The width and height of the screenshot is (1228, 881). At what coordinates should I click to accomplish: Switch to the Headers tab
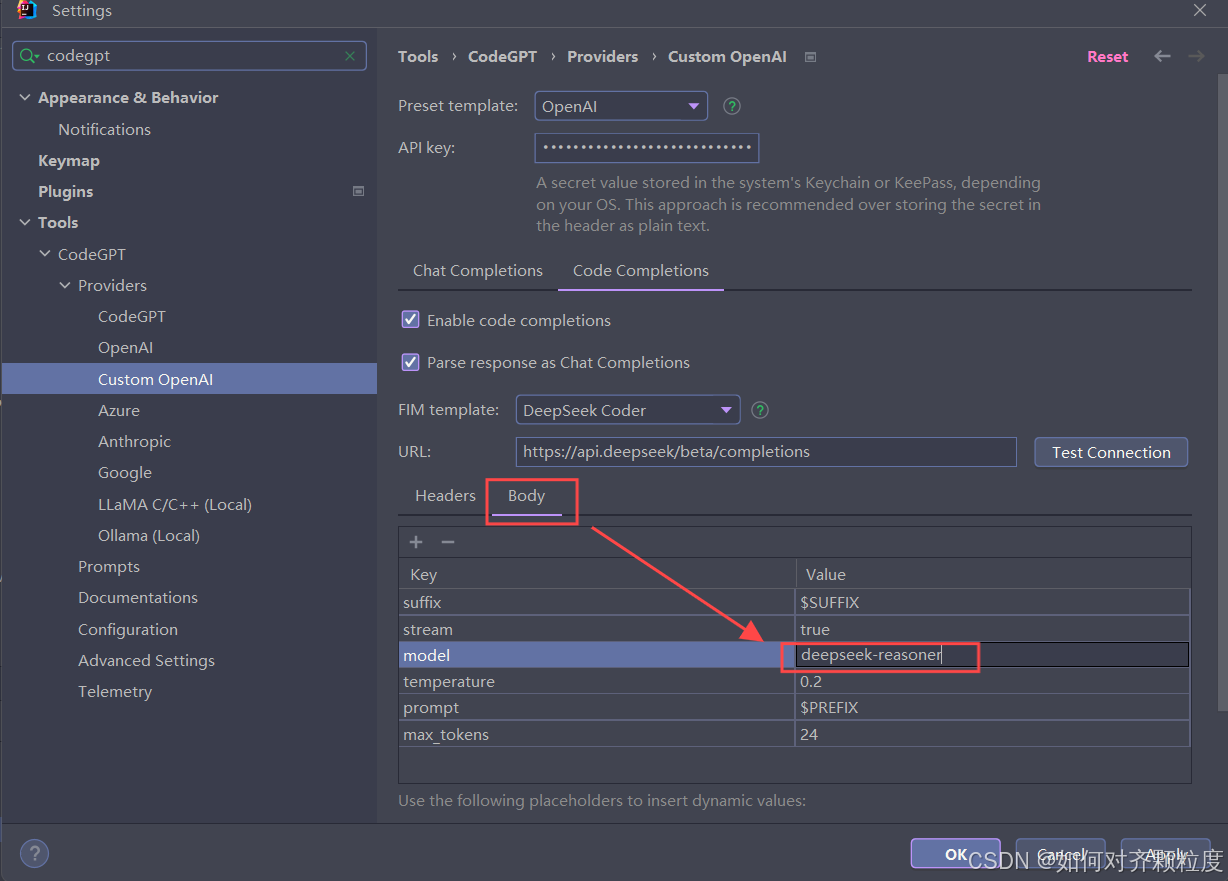pos(446,496)
